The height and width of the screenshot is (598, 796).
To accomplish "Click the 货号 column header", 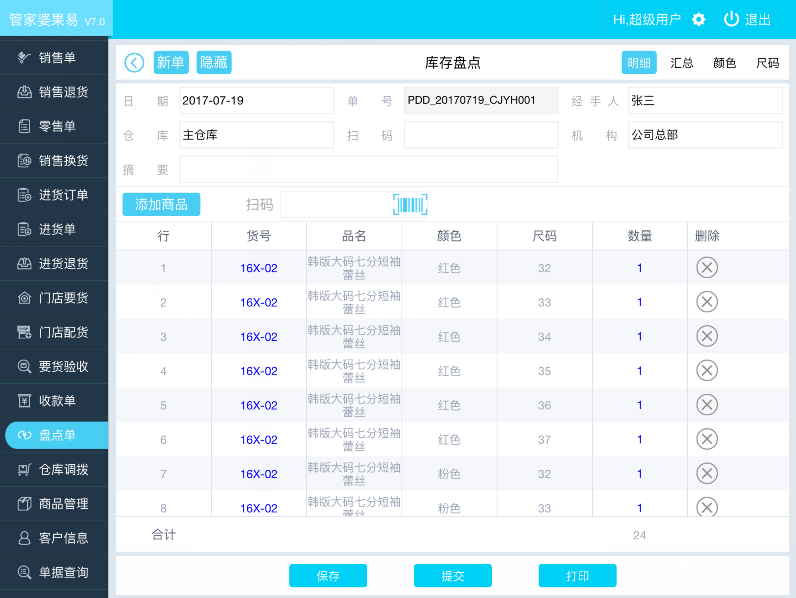I will click(x=259, y=236).
